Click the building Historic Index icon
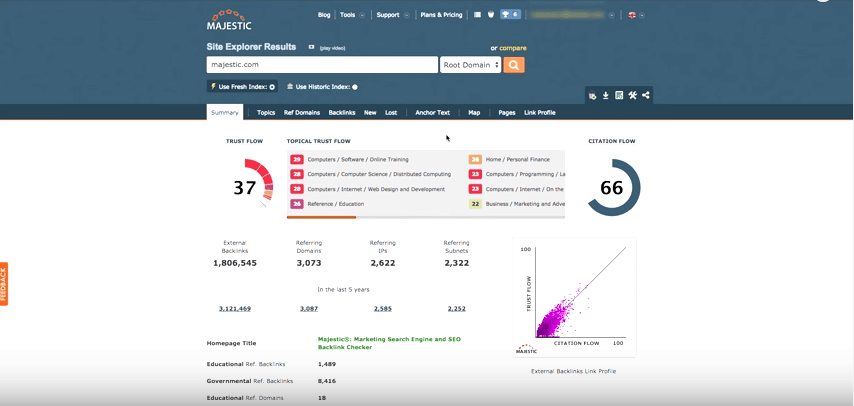854x406 pixels. click(290, 87)
